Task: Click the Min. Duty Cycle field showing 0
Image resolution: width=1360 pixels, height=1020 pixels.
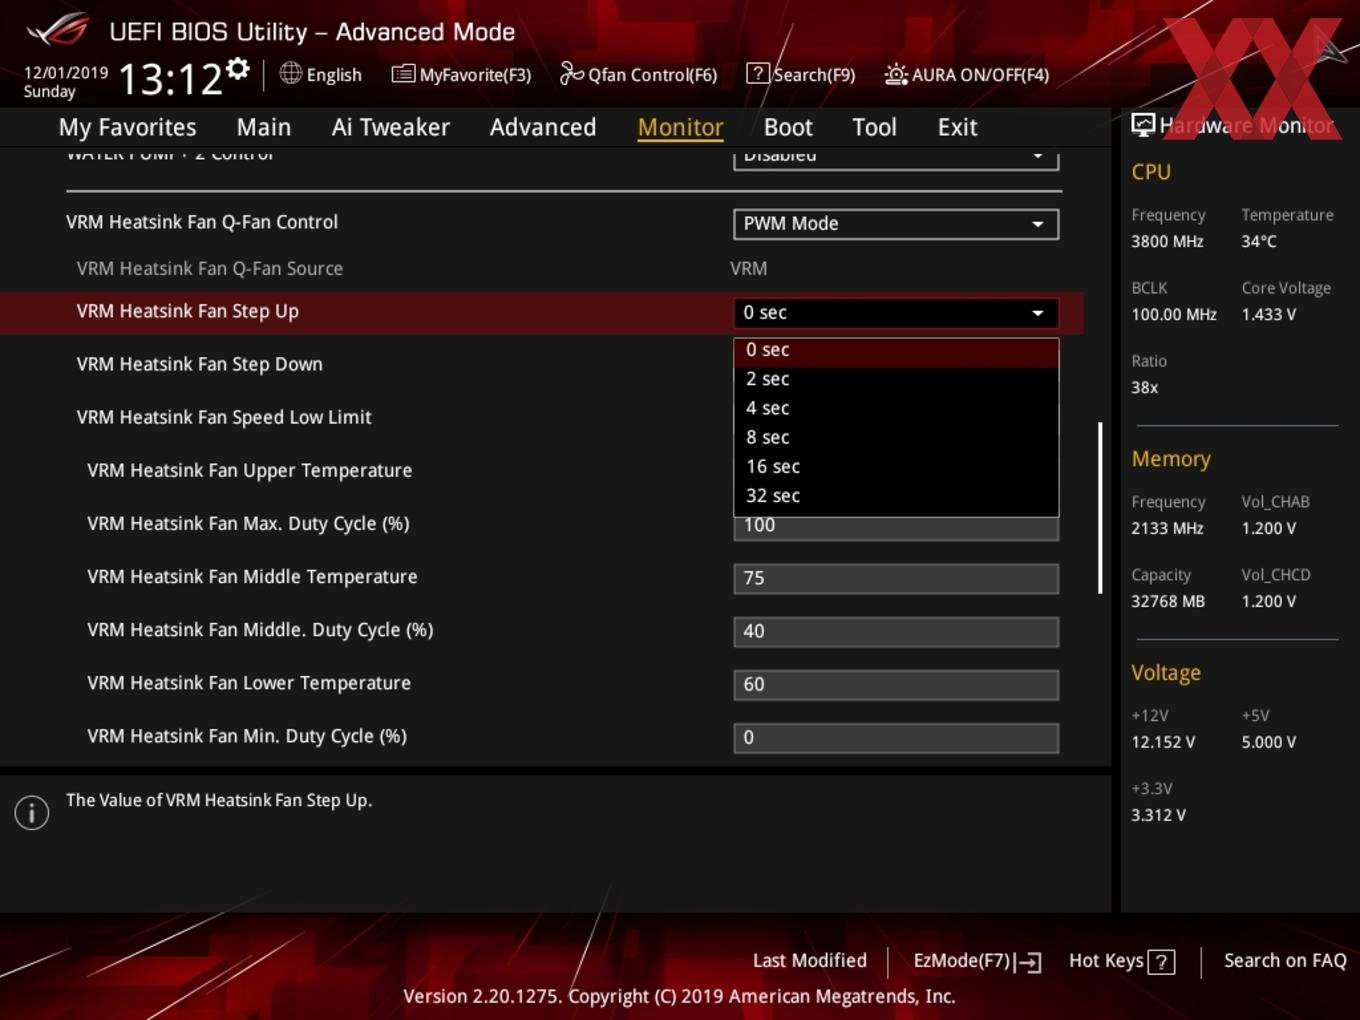Action: (x=896, y=737)
